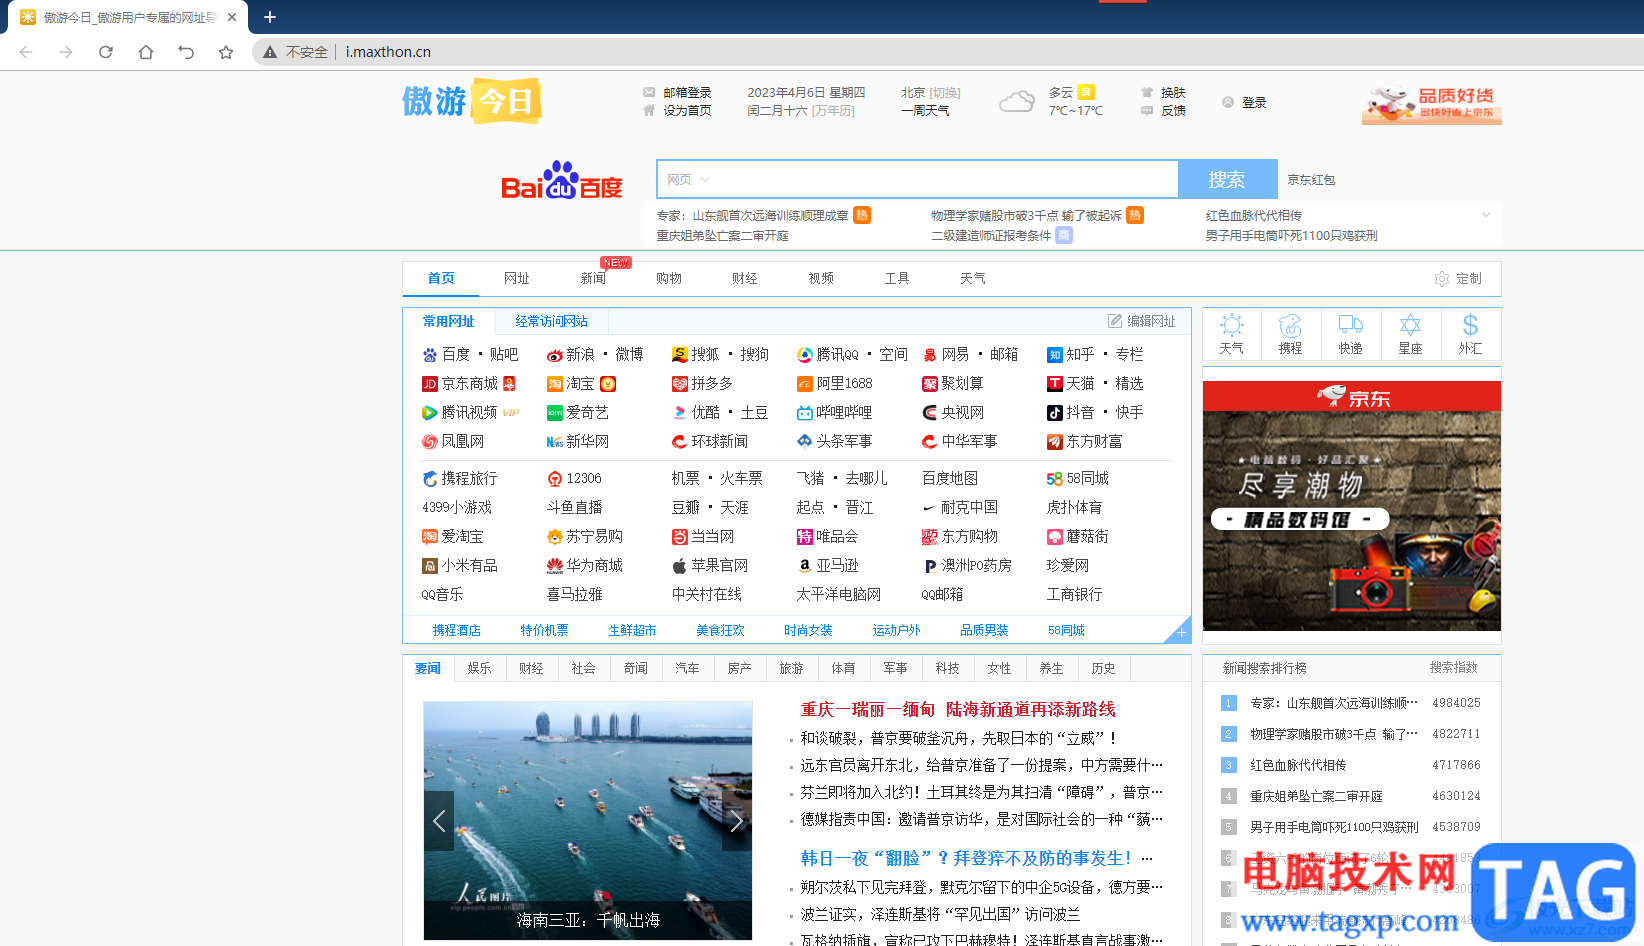
Task: Open ranking item 红色血脉代代相传
Action: click(x=1298, y=765)
